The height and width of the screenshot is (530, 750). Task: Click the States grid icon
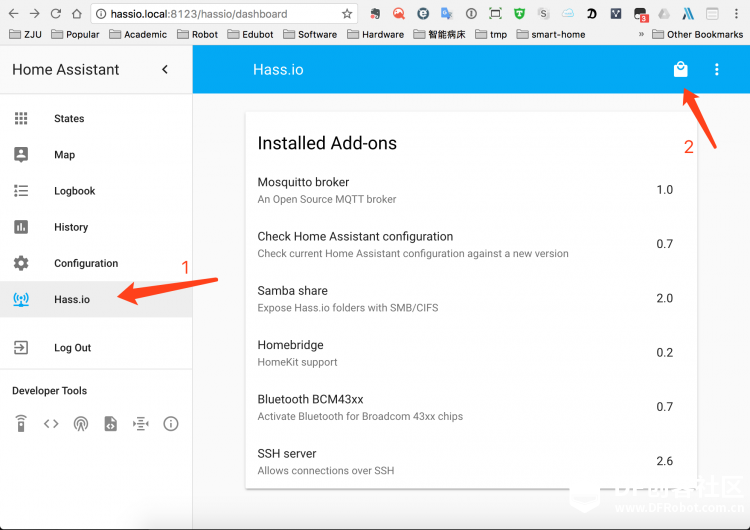click(21, 118)
